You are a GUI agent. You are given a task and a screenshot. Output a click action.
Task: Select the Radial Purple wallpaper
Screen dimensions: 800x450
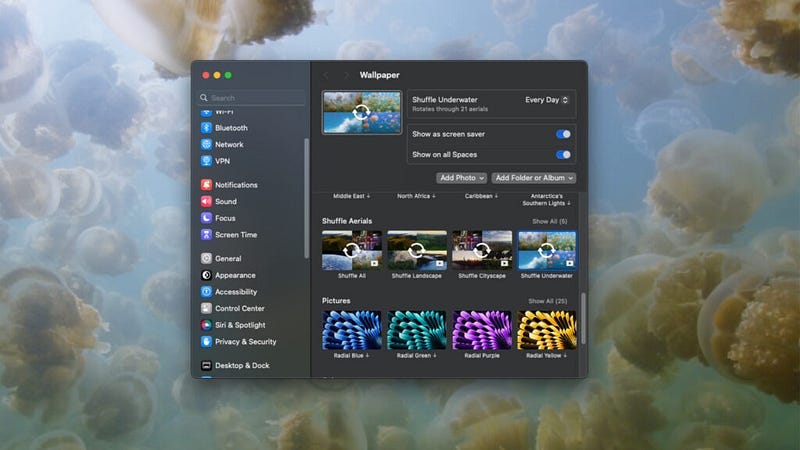(482, 330)
